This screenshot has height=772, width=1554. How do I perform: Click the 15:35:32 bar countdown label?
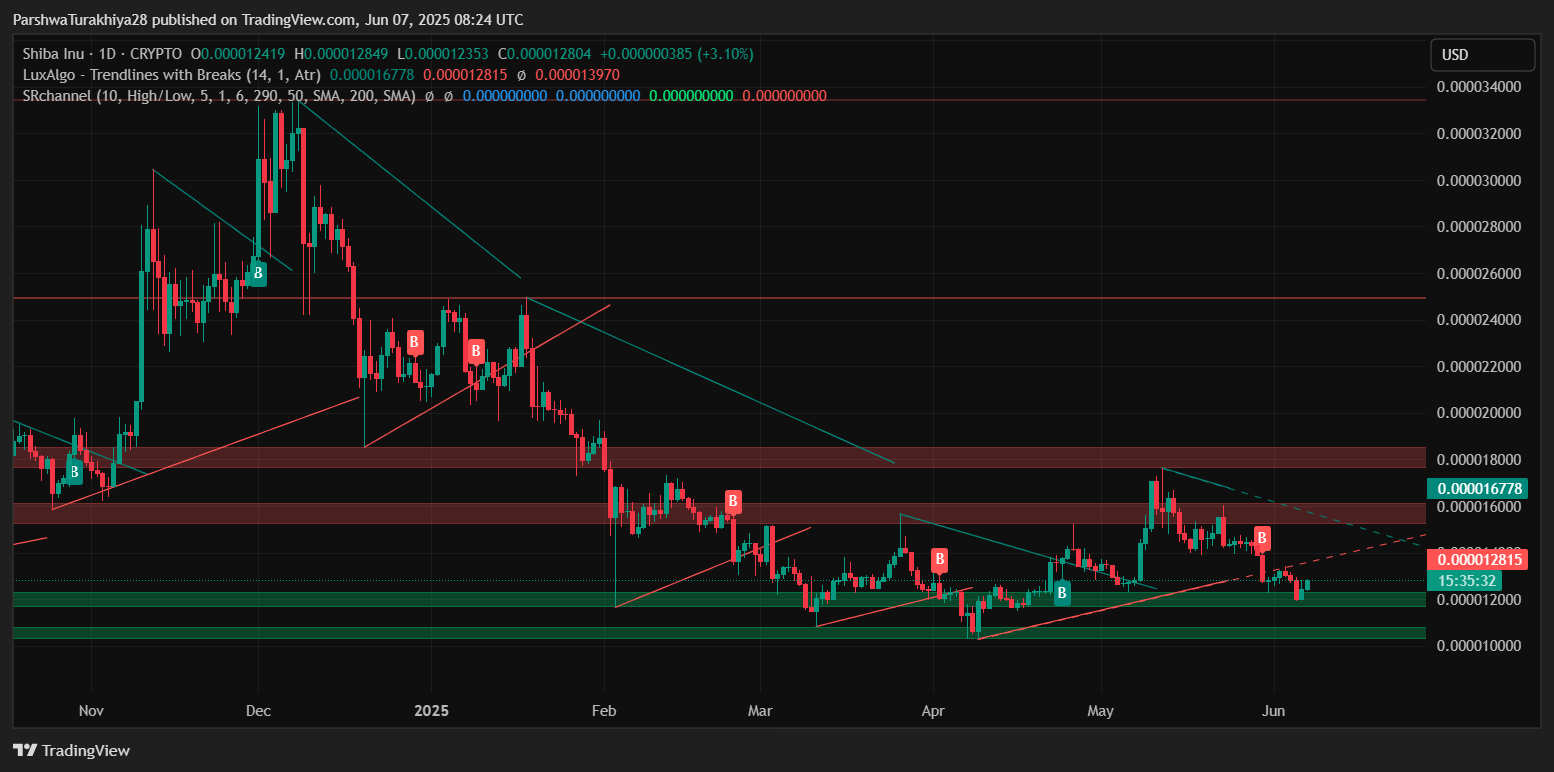pyautogui.click(x=1466, y=580)
